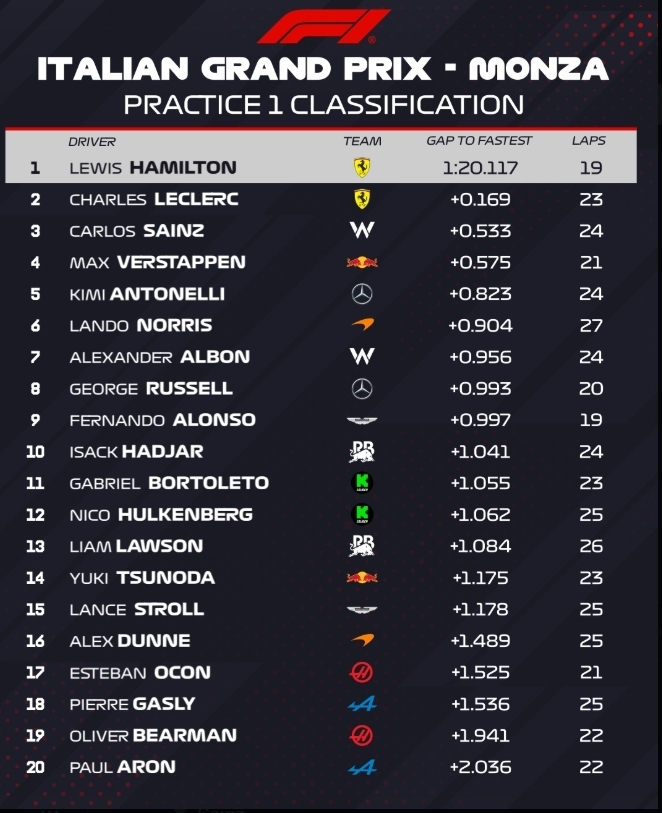Viewport: 662px width, 813px height.
Task: Click the Ferrari logo beside Lewis Hamilton
Action: click(x=362, y=168)
